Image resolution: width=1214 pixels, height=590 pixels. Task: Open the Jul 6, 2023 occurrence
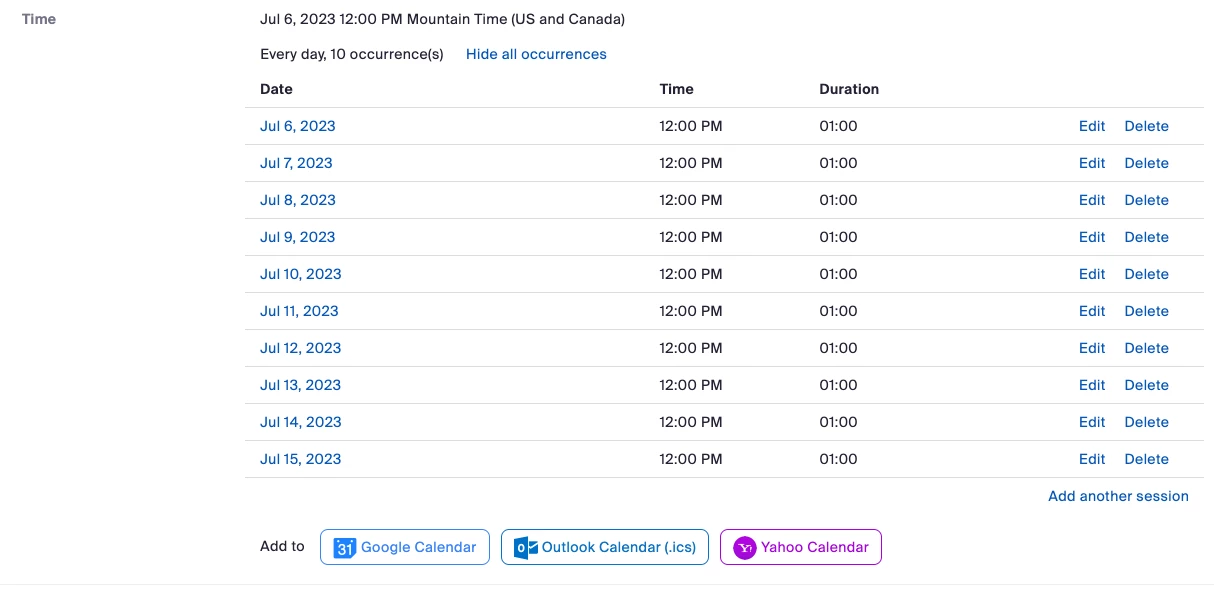point(298,126)
